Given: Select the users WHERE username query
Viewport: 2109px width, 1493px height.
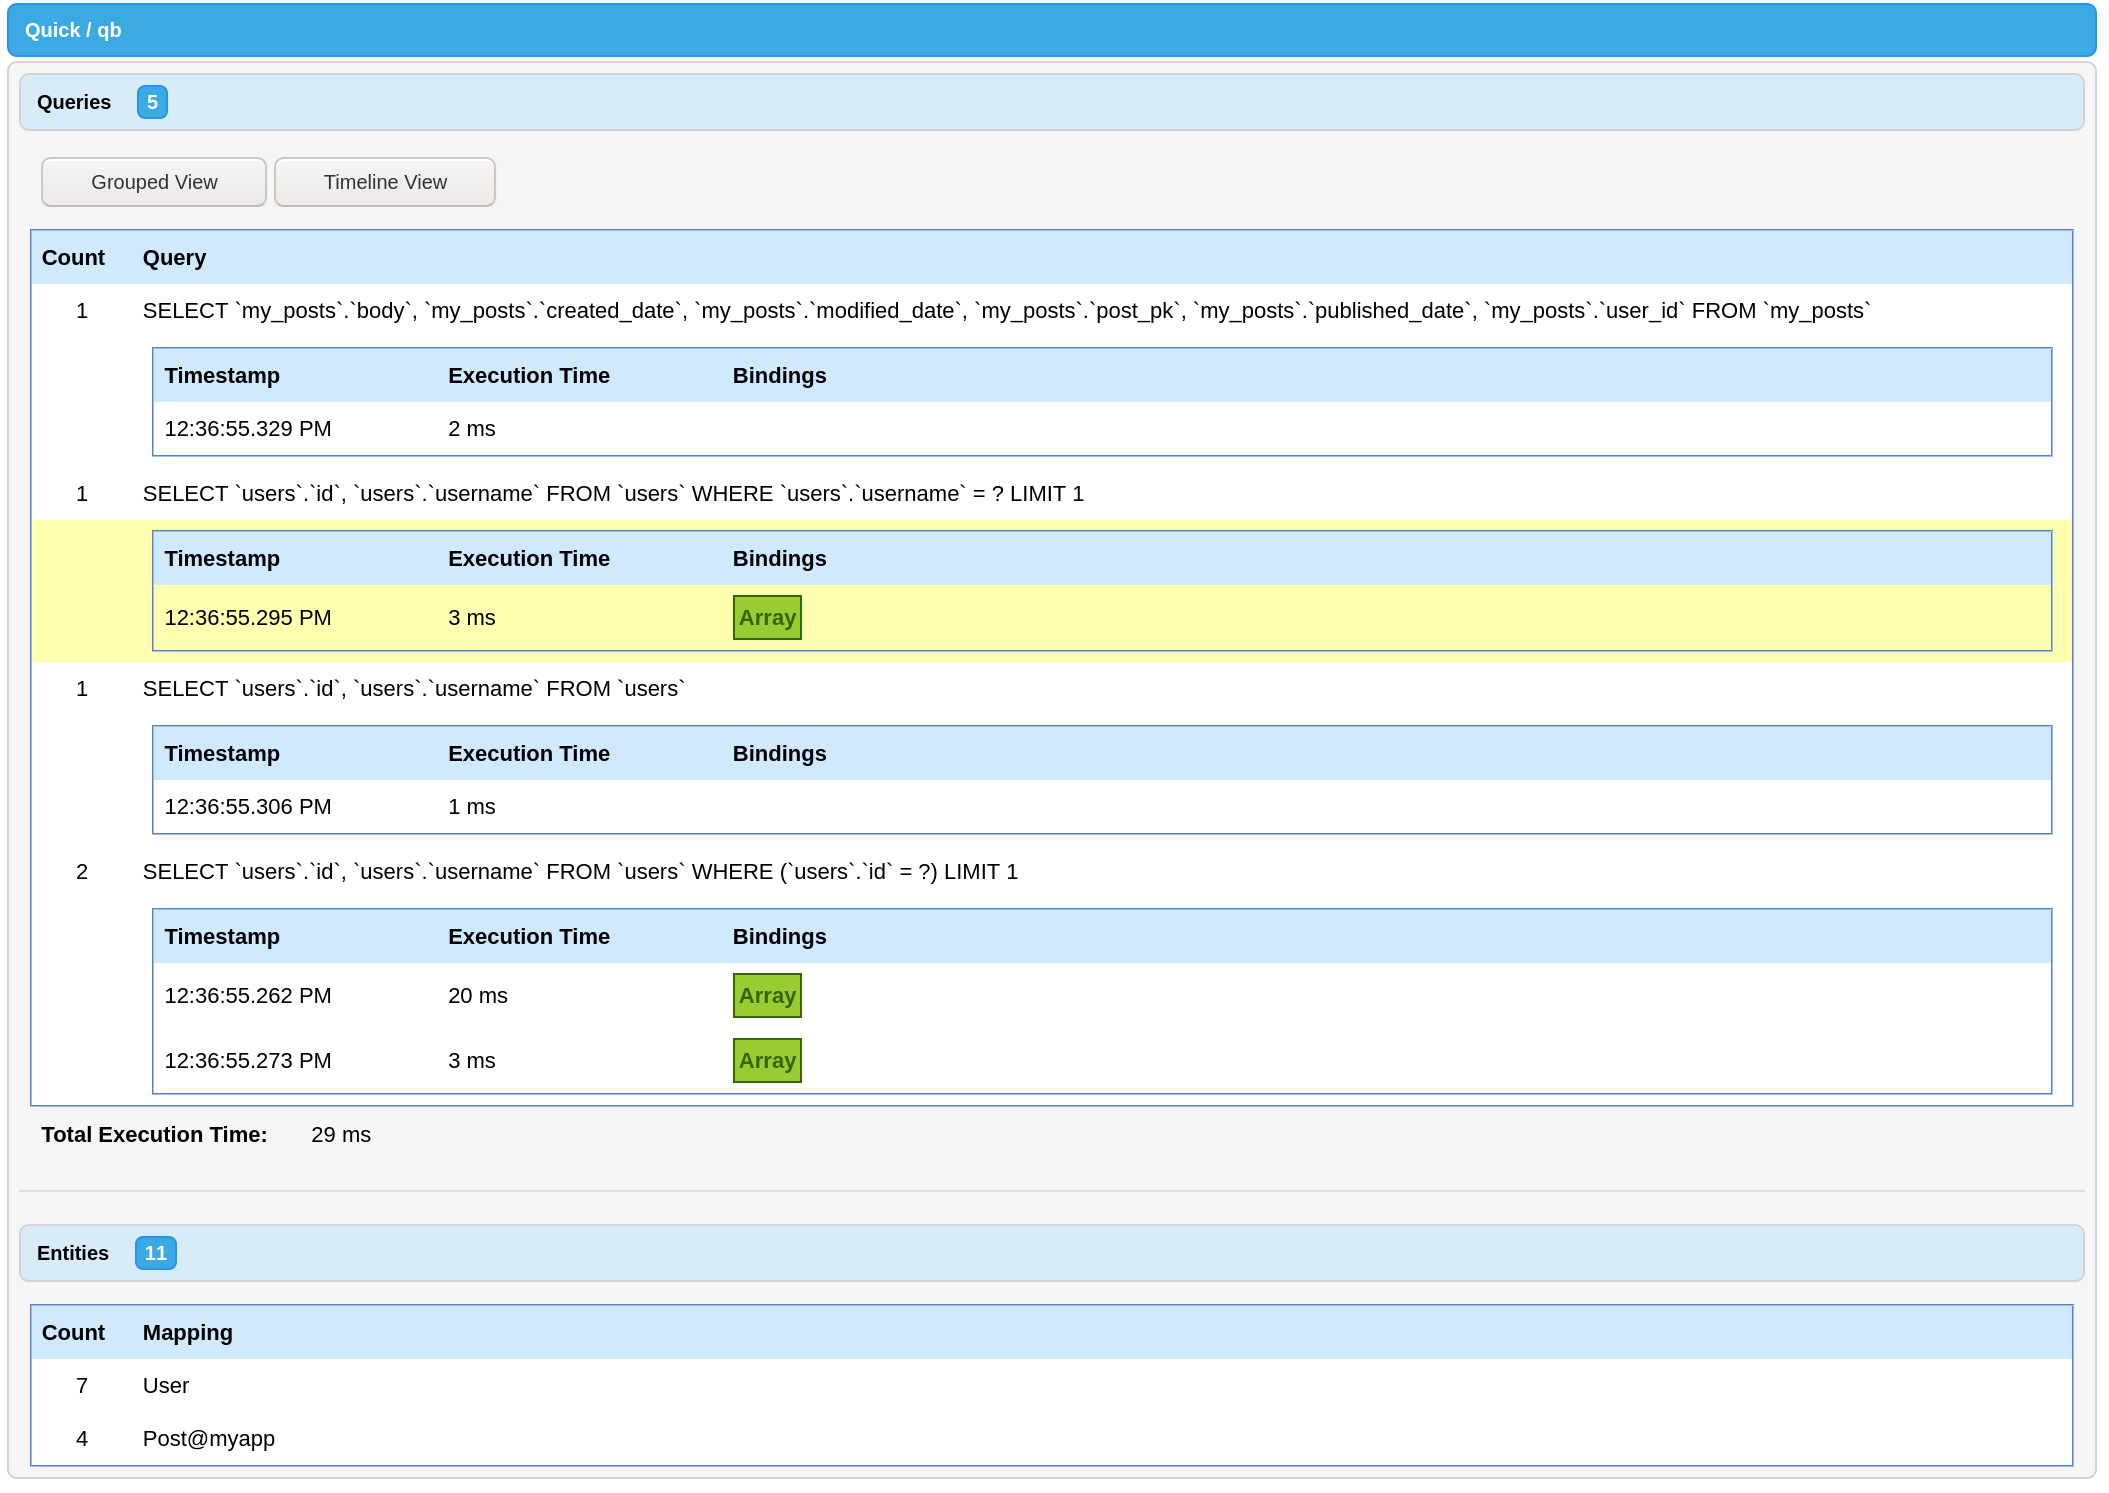Looking at the screenshot, I should pyautogui.click(x=612, y=494).
